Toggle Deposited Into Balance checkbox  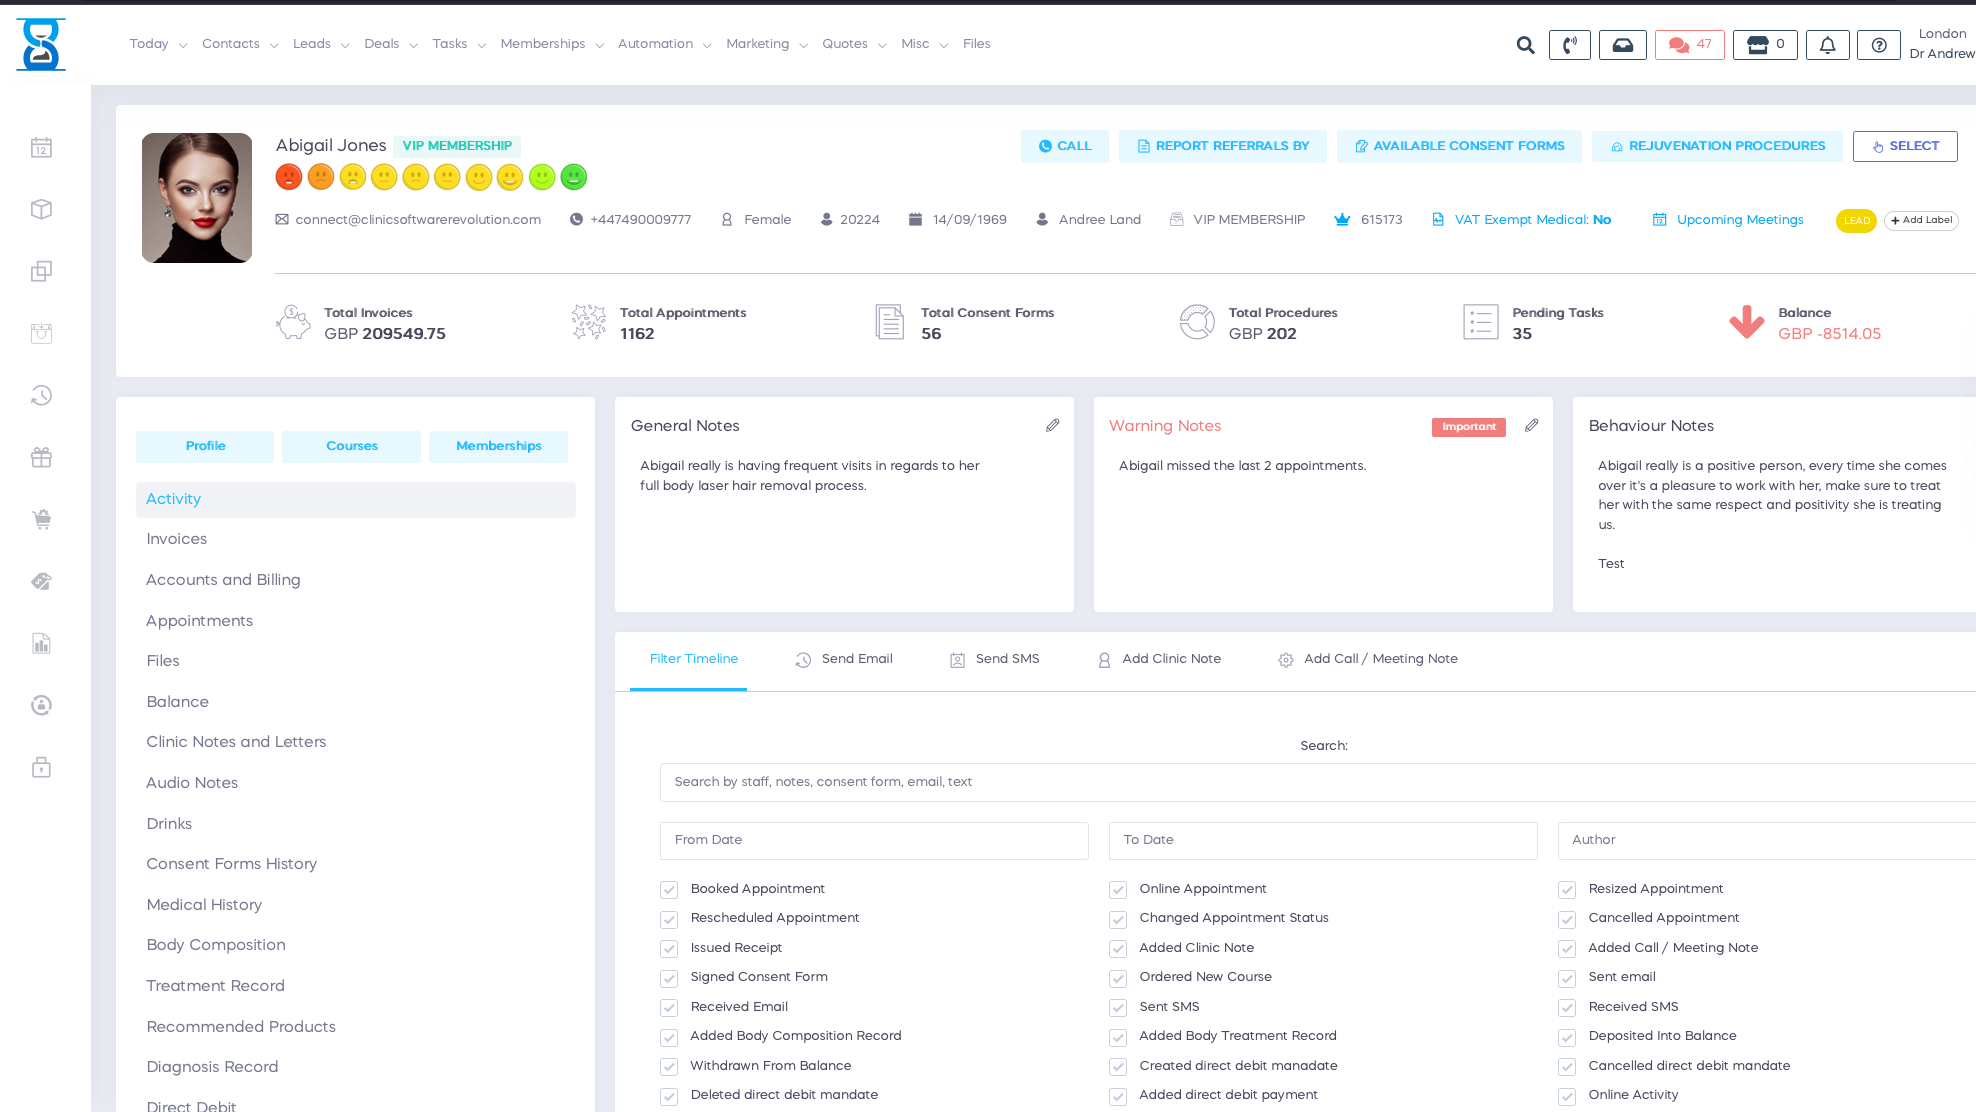tap(1567, 1037)
